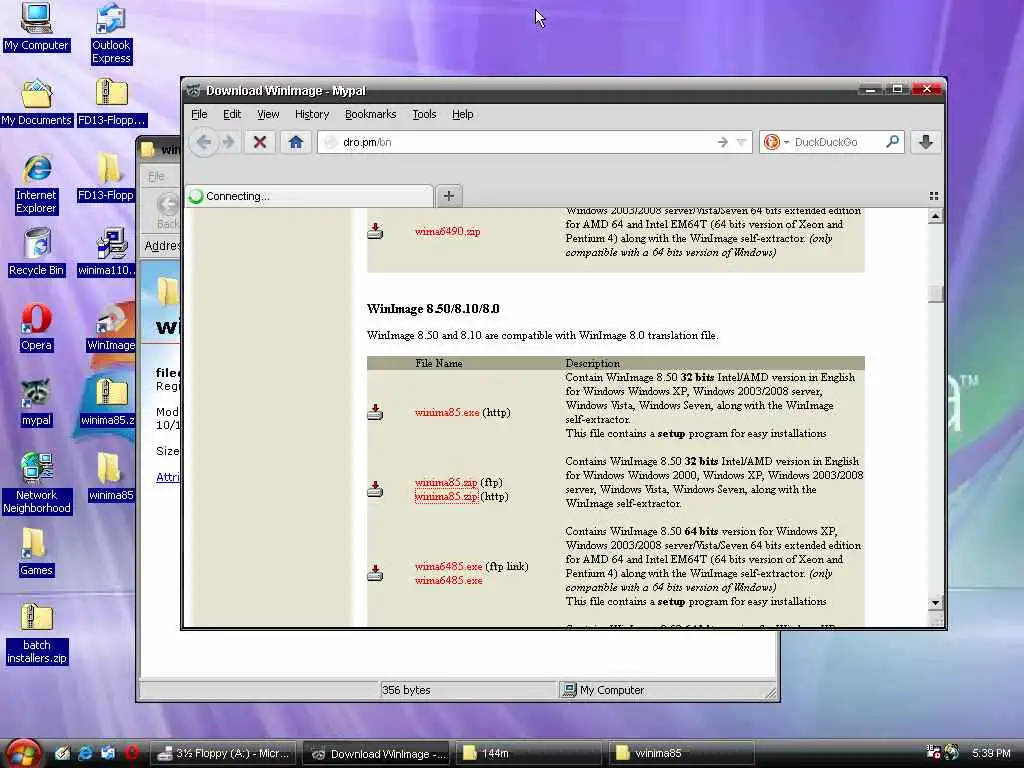Click the go arrow in the address bar
The height and width of the screenshot is (768, 1024).
pos(722,142)
